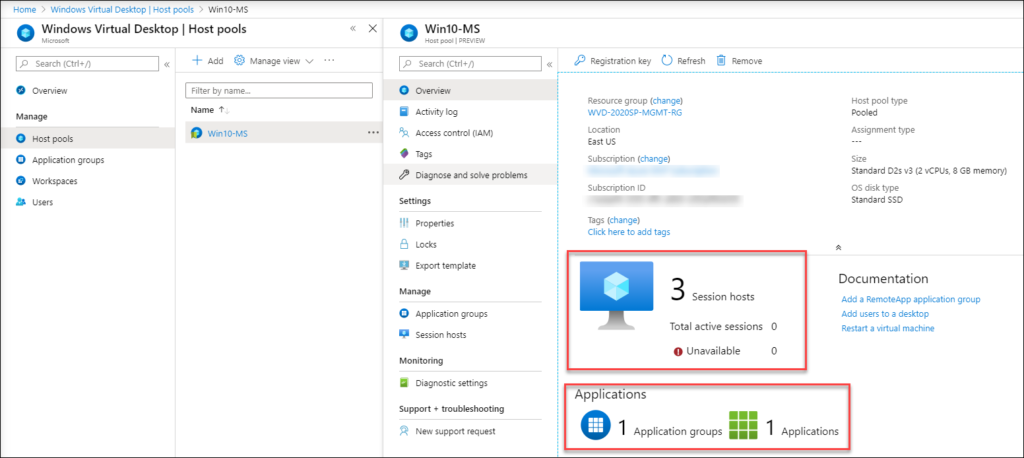Click the Add button with plus icon
Viewport: 1024px width, 458px height.
(x=207, y=61)
